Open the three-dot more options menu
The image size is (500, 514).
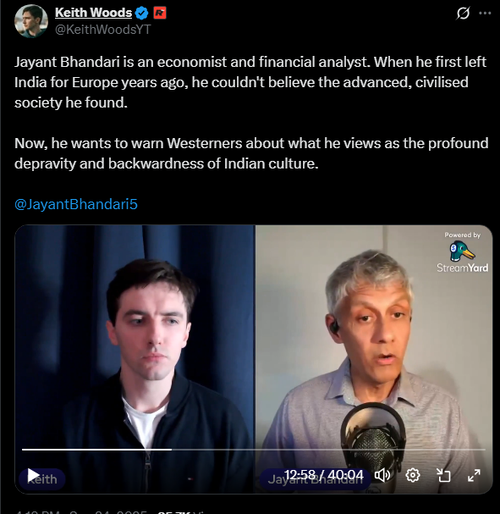pyautogui.click(x=485, y=13)
